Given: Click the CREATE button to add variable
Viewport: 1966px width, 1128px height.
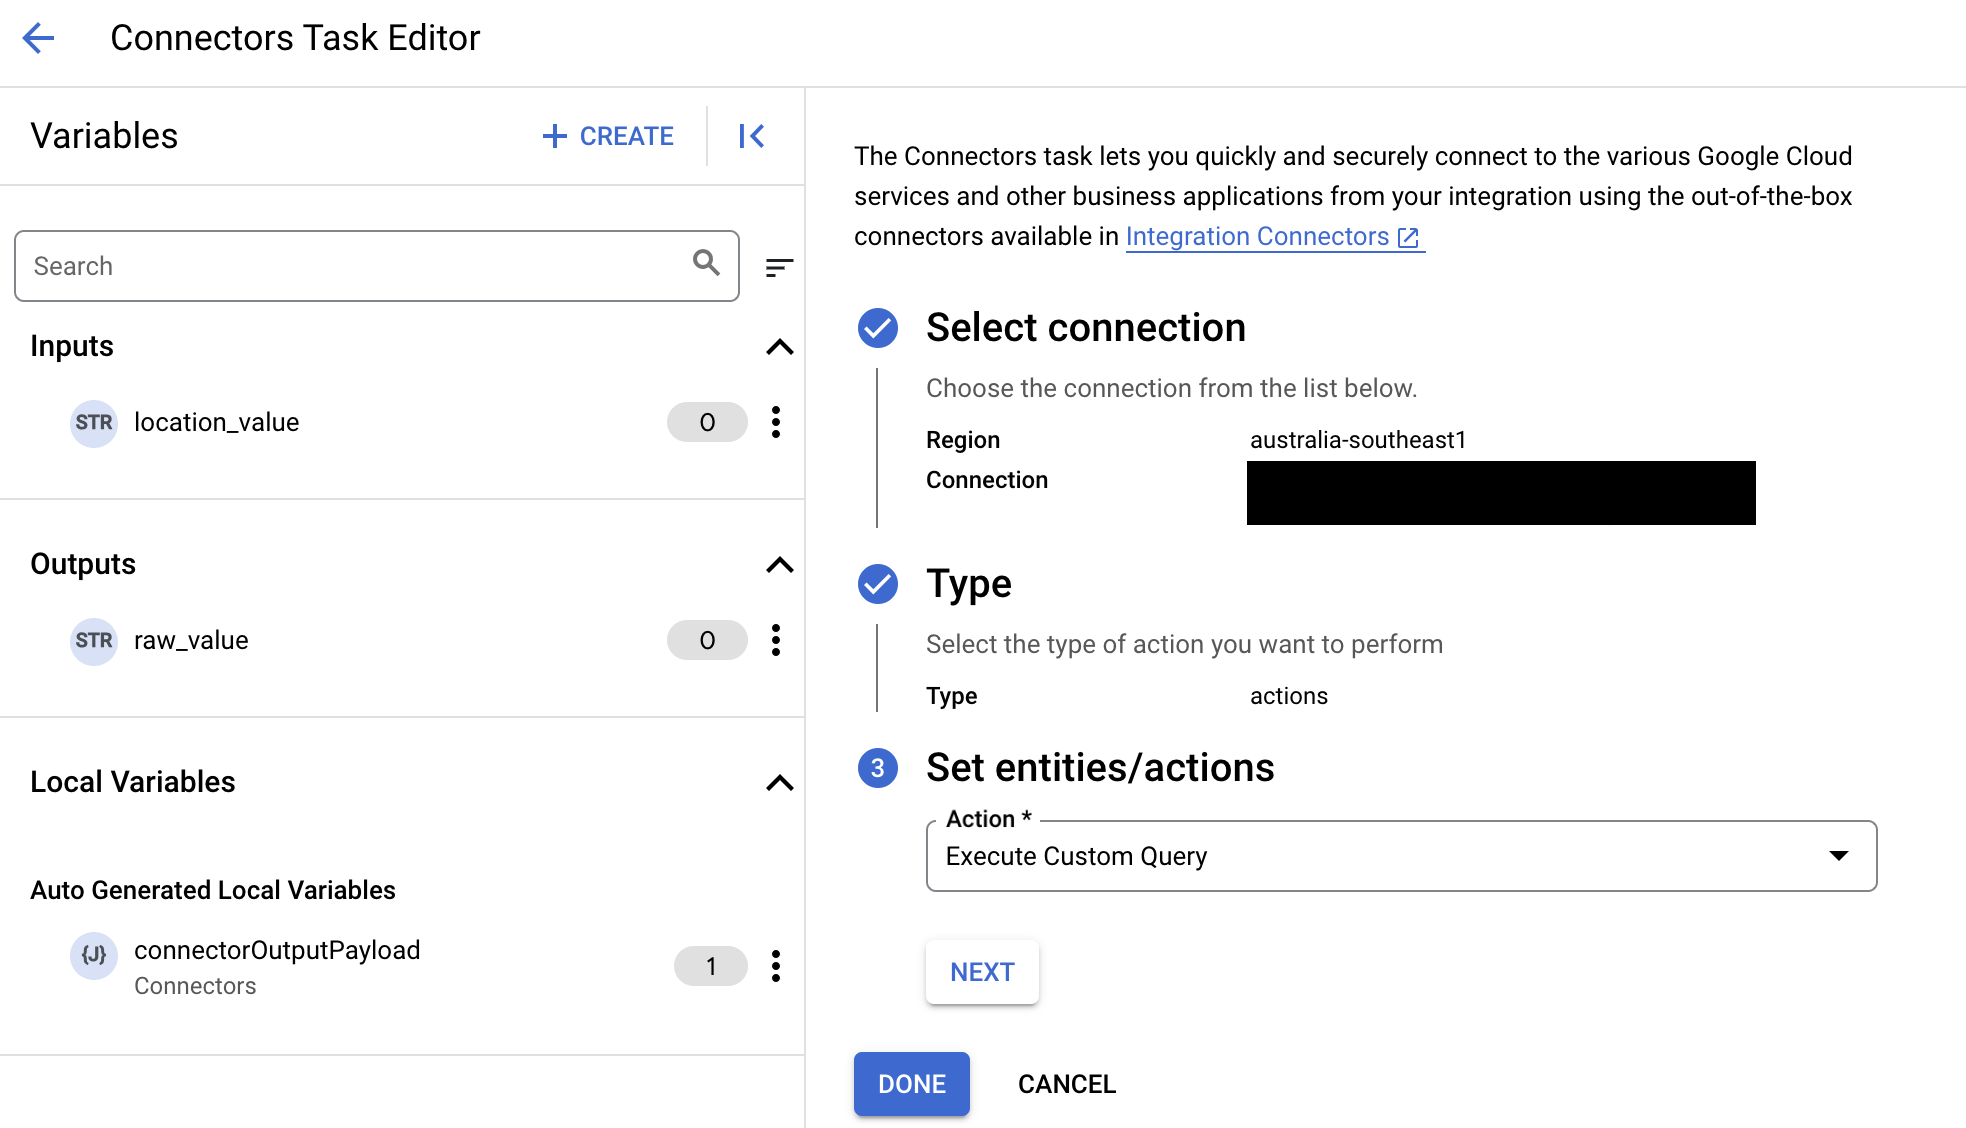Looking at the screenshot, I should (x=606, y=135).
